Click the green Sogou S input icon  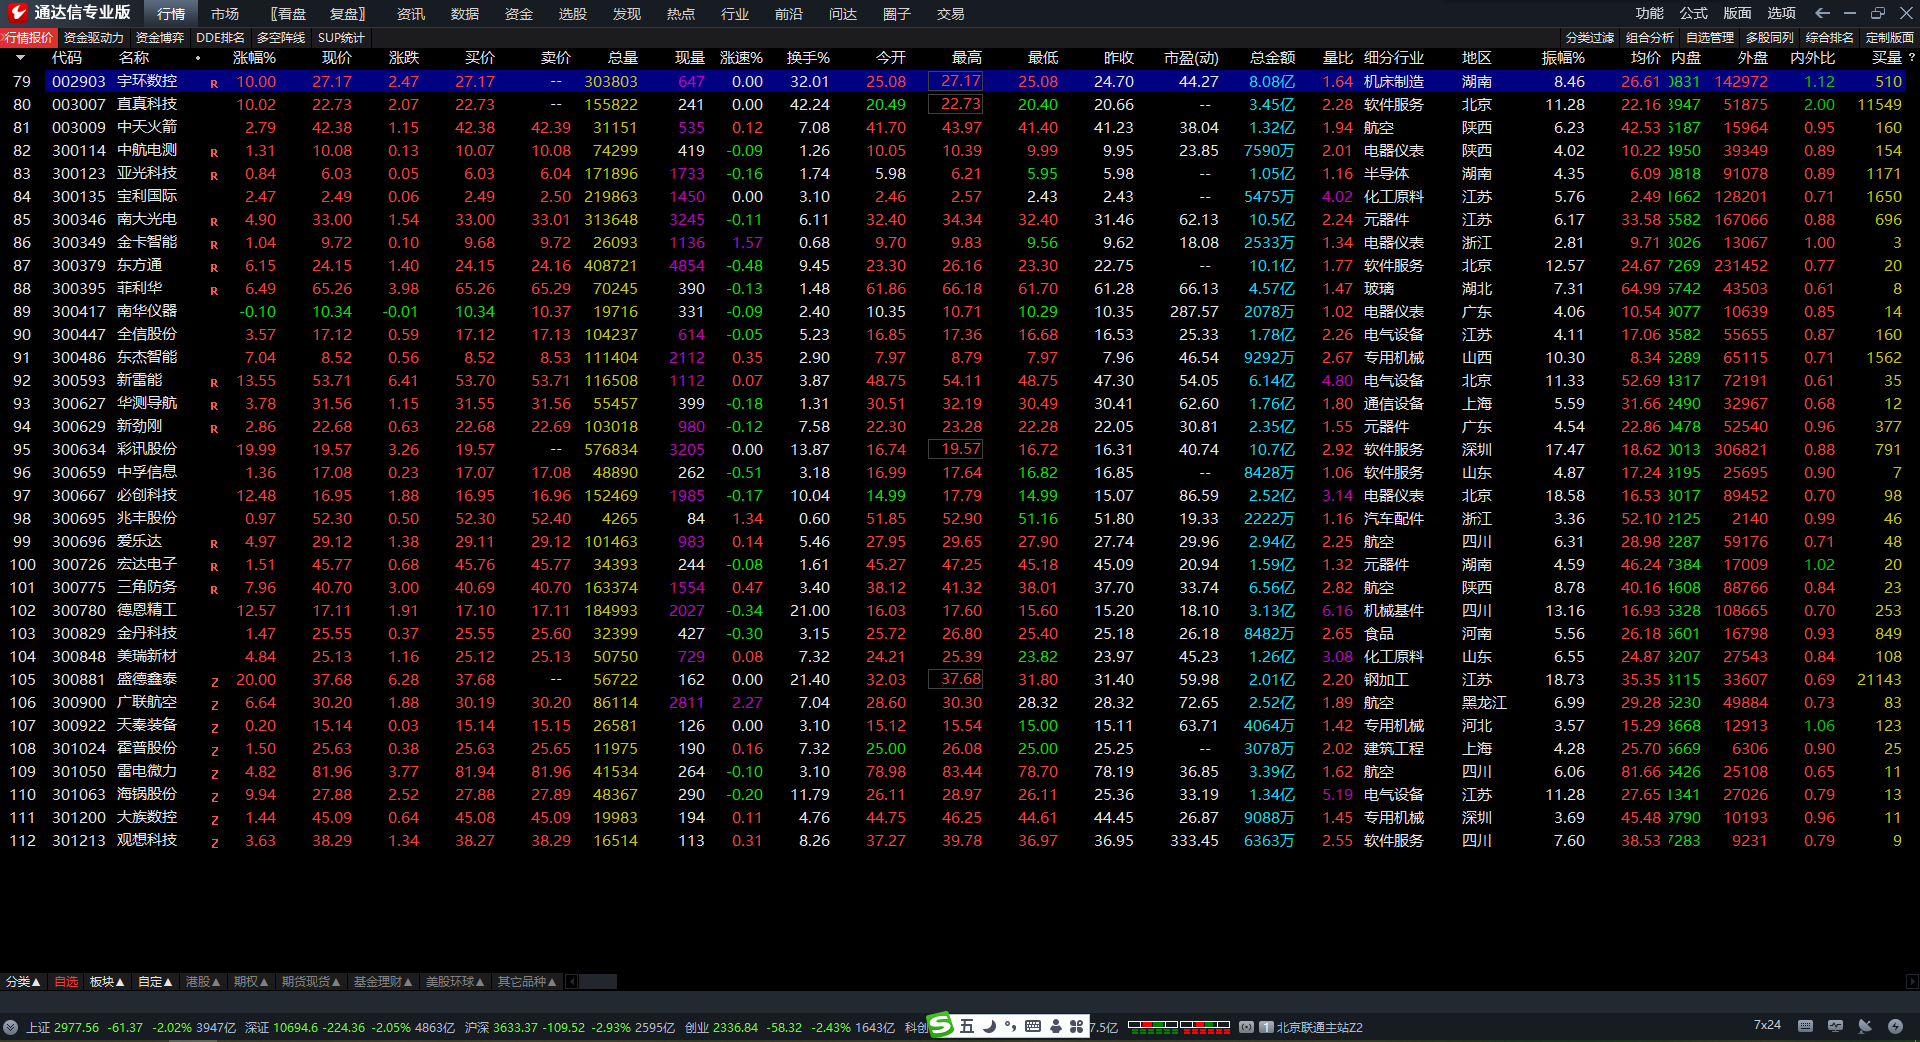click(941, 1025)
